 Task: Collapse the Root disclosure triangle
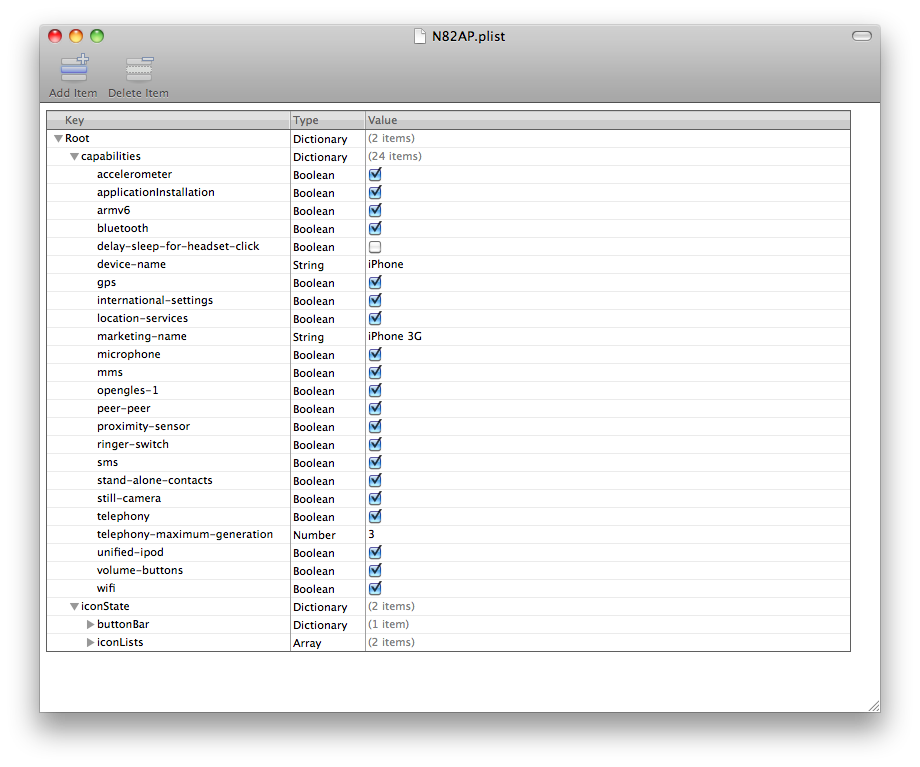[58, 138]
